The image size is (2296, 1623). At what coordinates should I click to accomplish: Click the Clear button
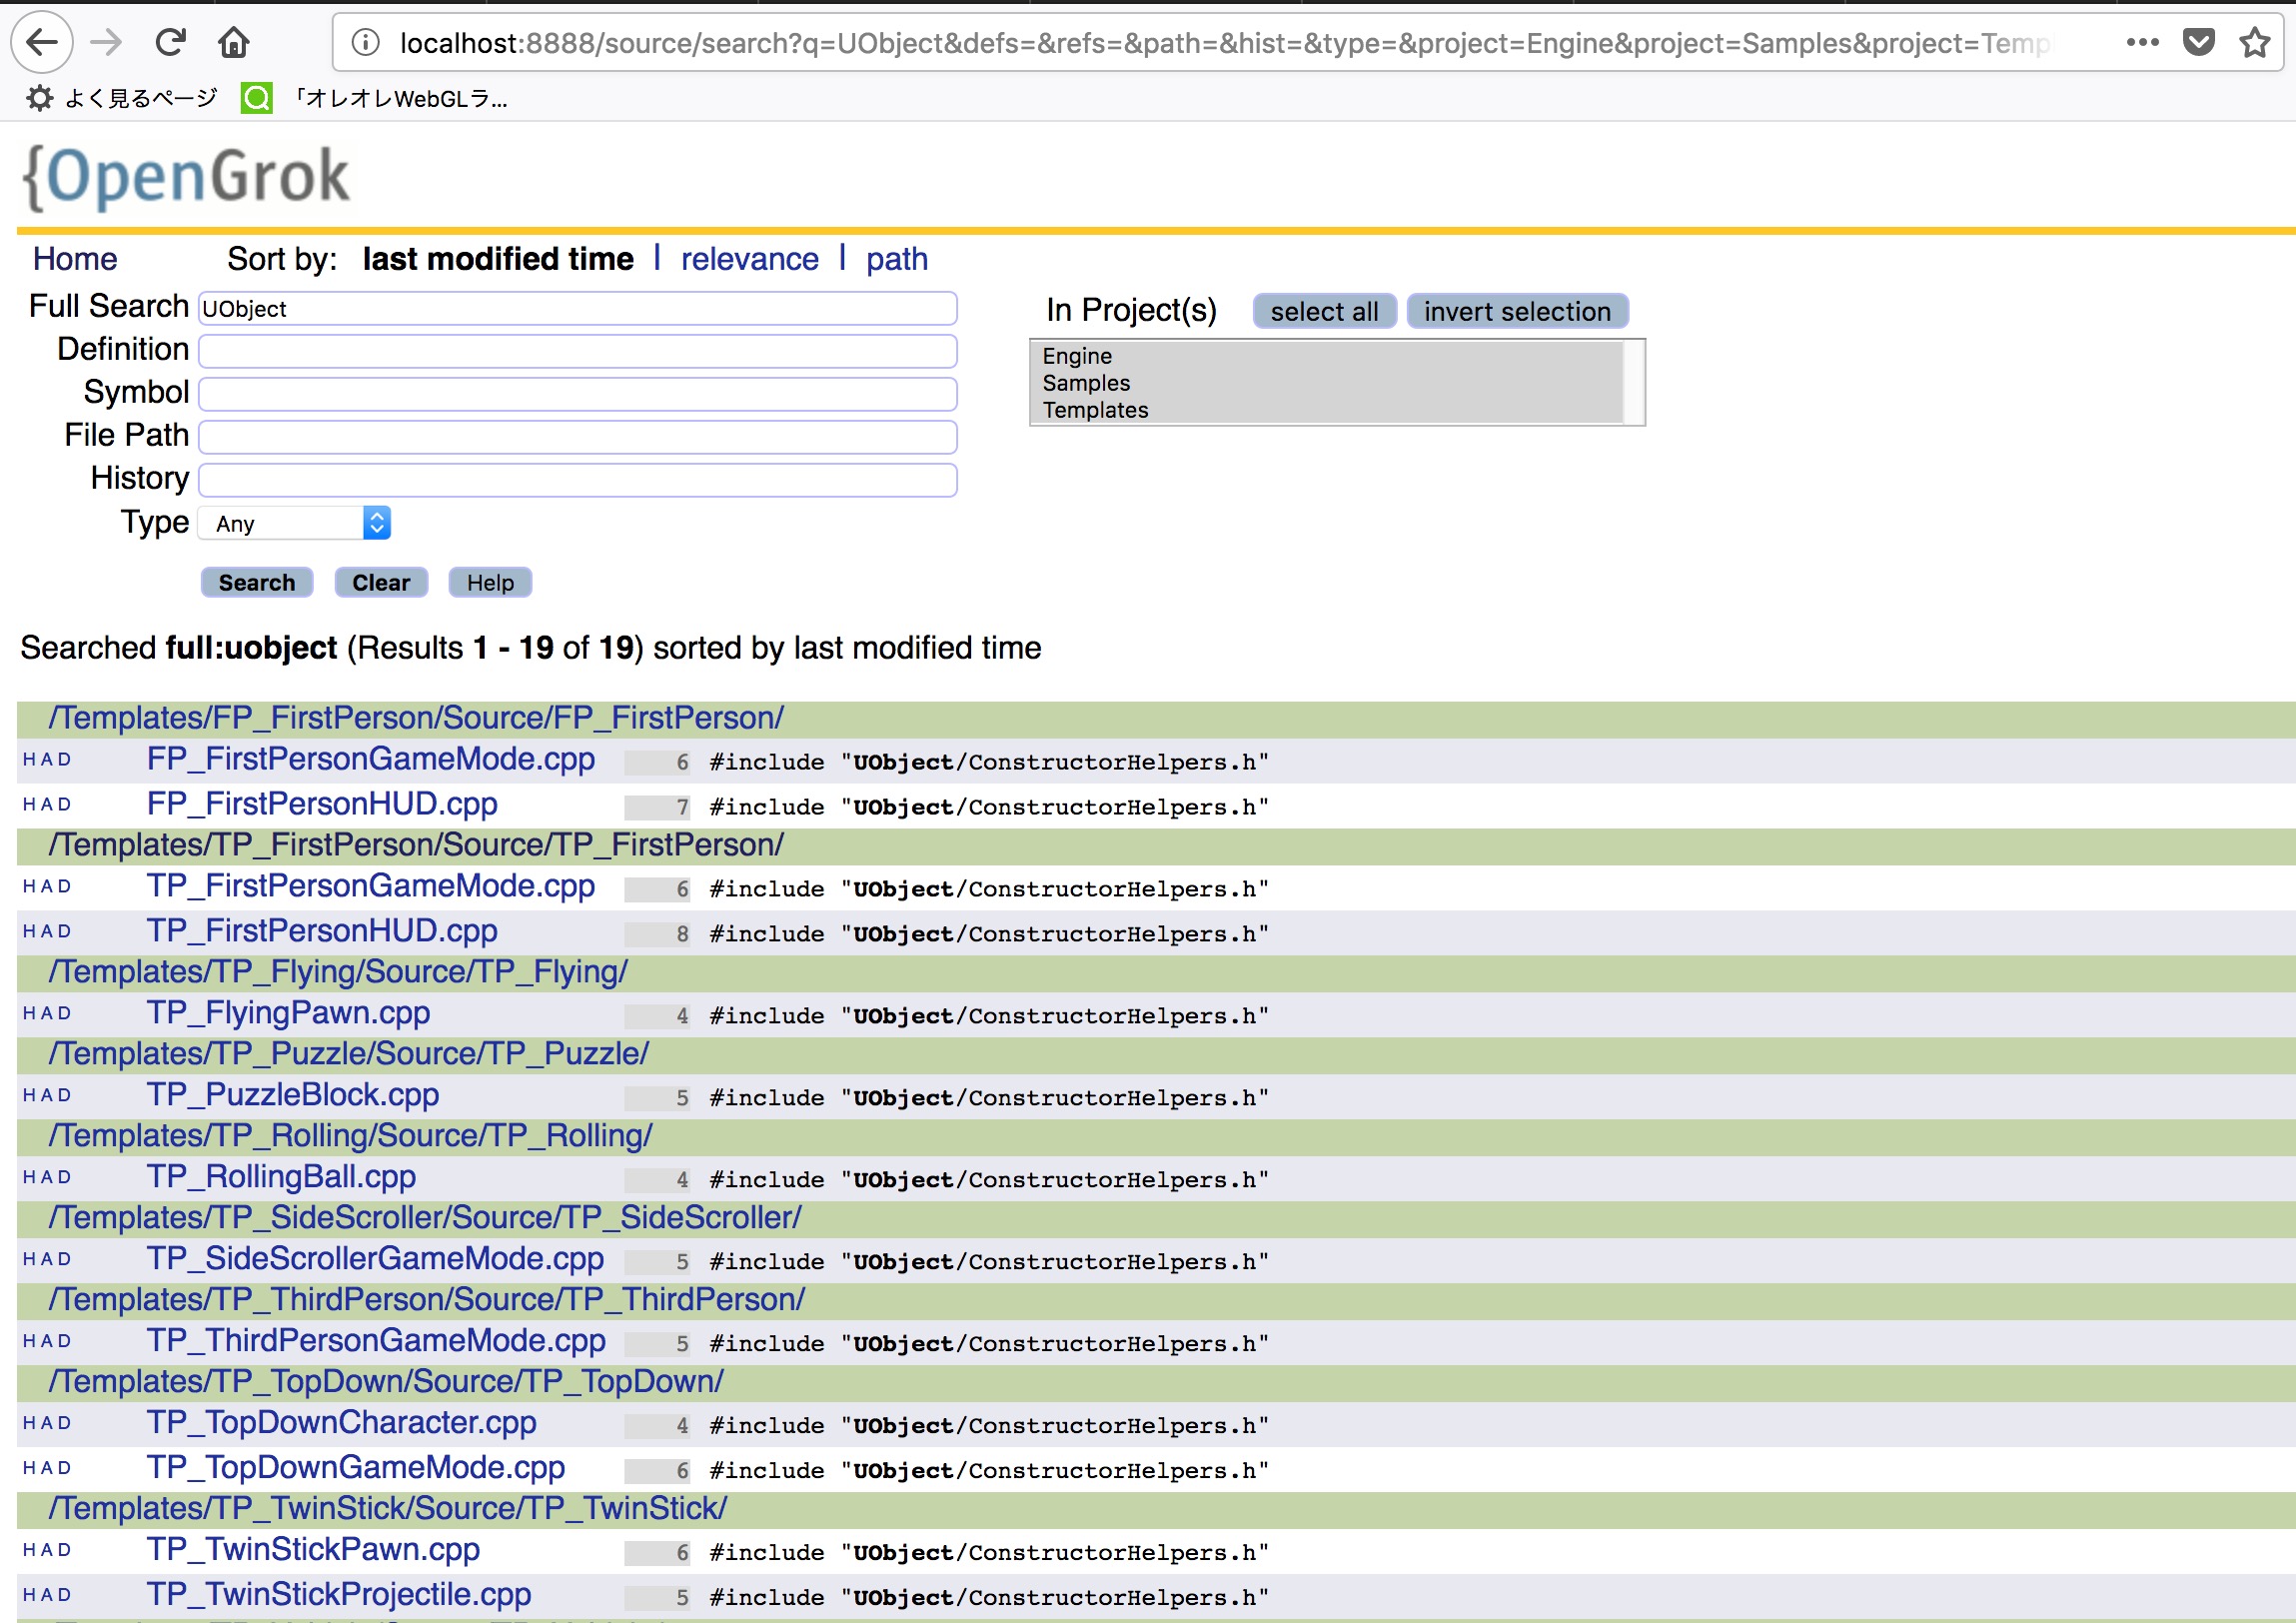click(x=381, y=582)
